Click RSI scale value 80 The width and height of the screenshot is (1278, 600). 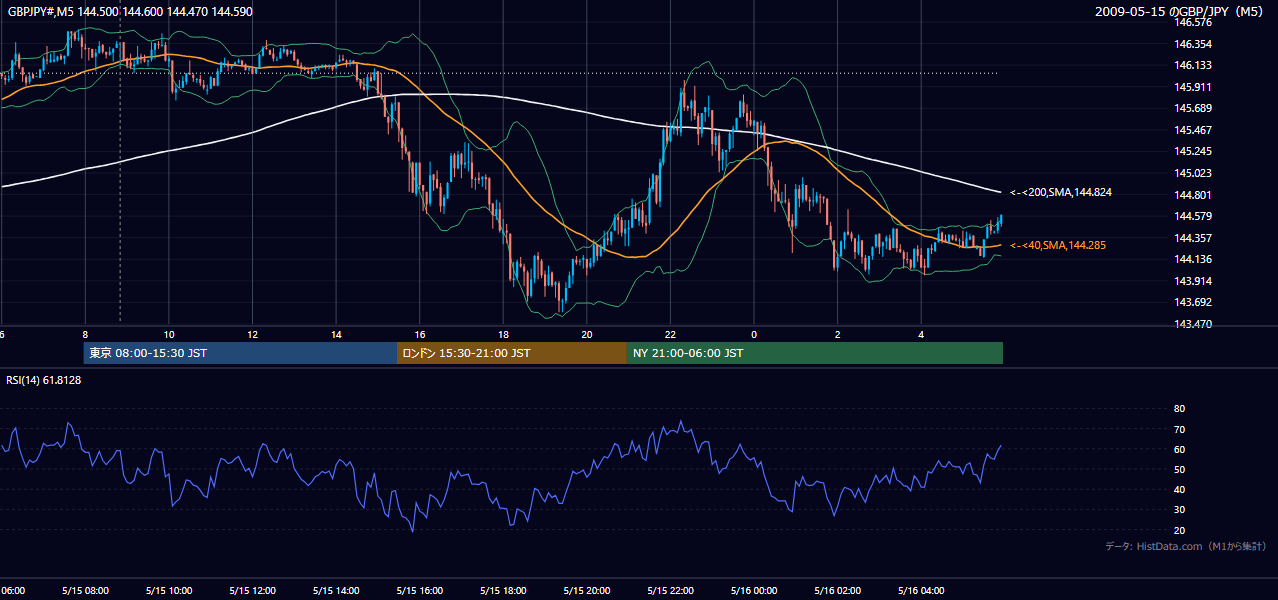coord(1179,409)
